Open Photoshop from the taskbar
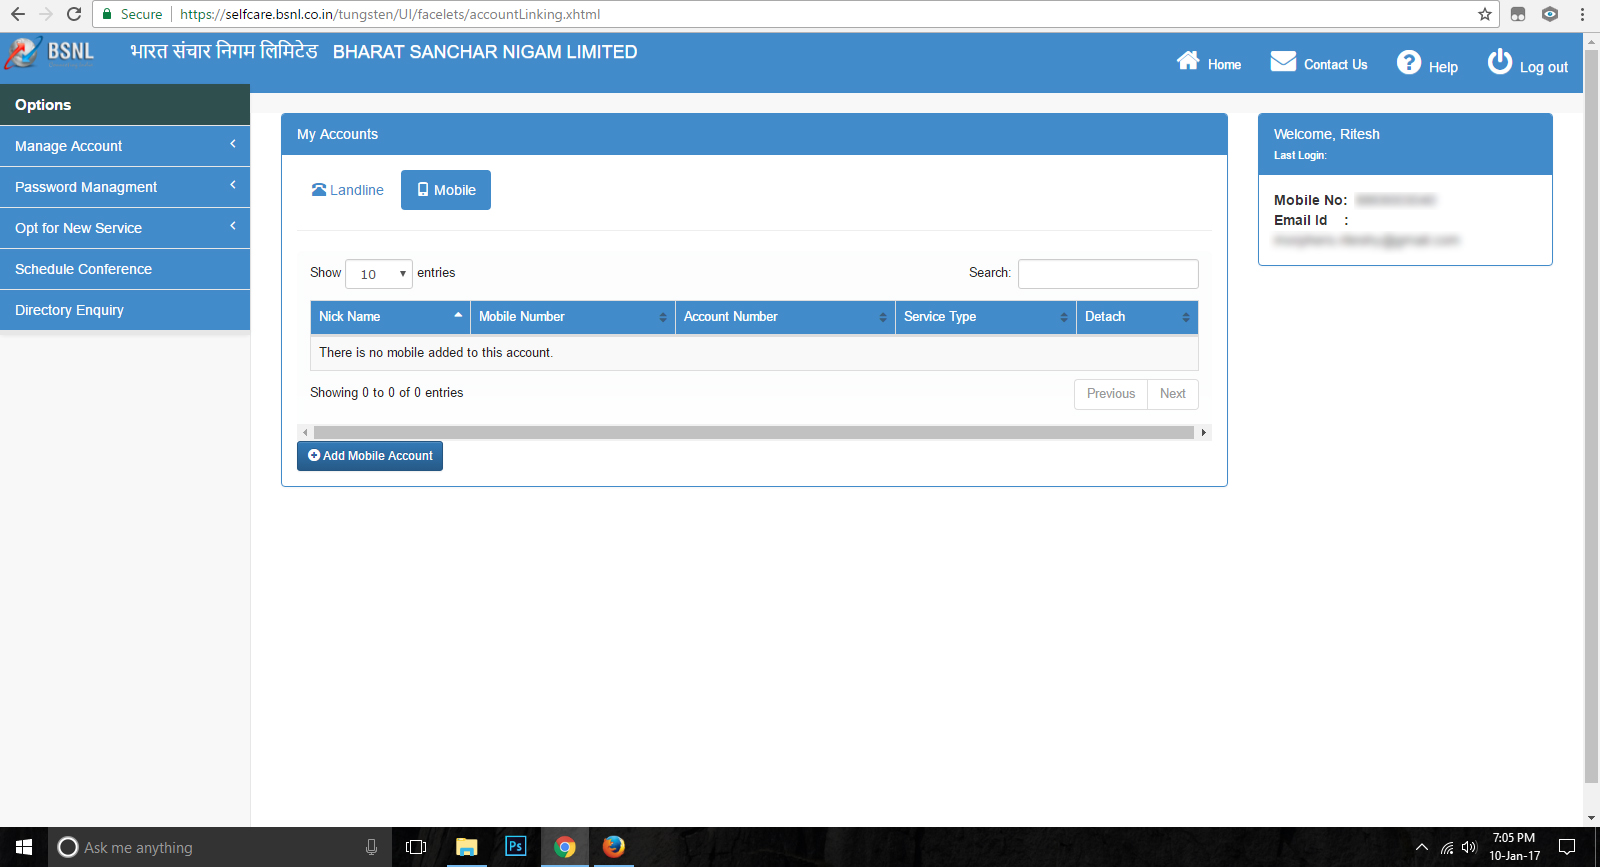Screen dimensions: 1600x867 (x=515, y=847)
